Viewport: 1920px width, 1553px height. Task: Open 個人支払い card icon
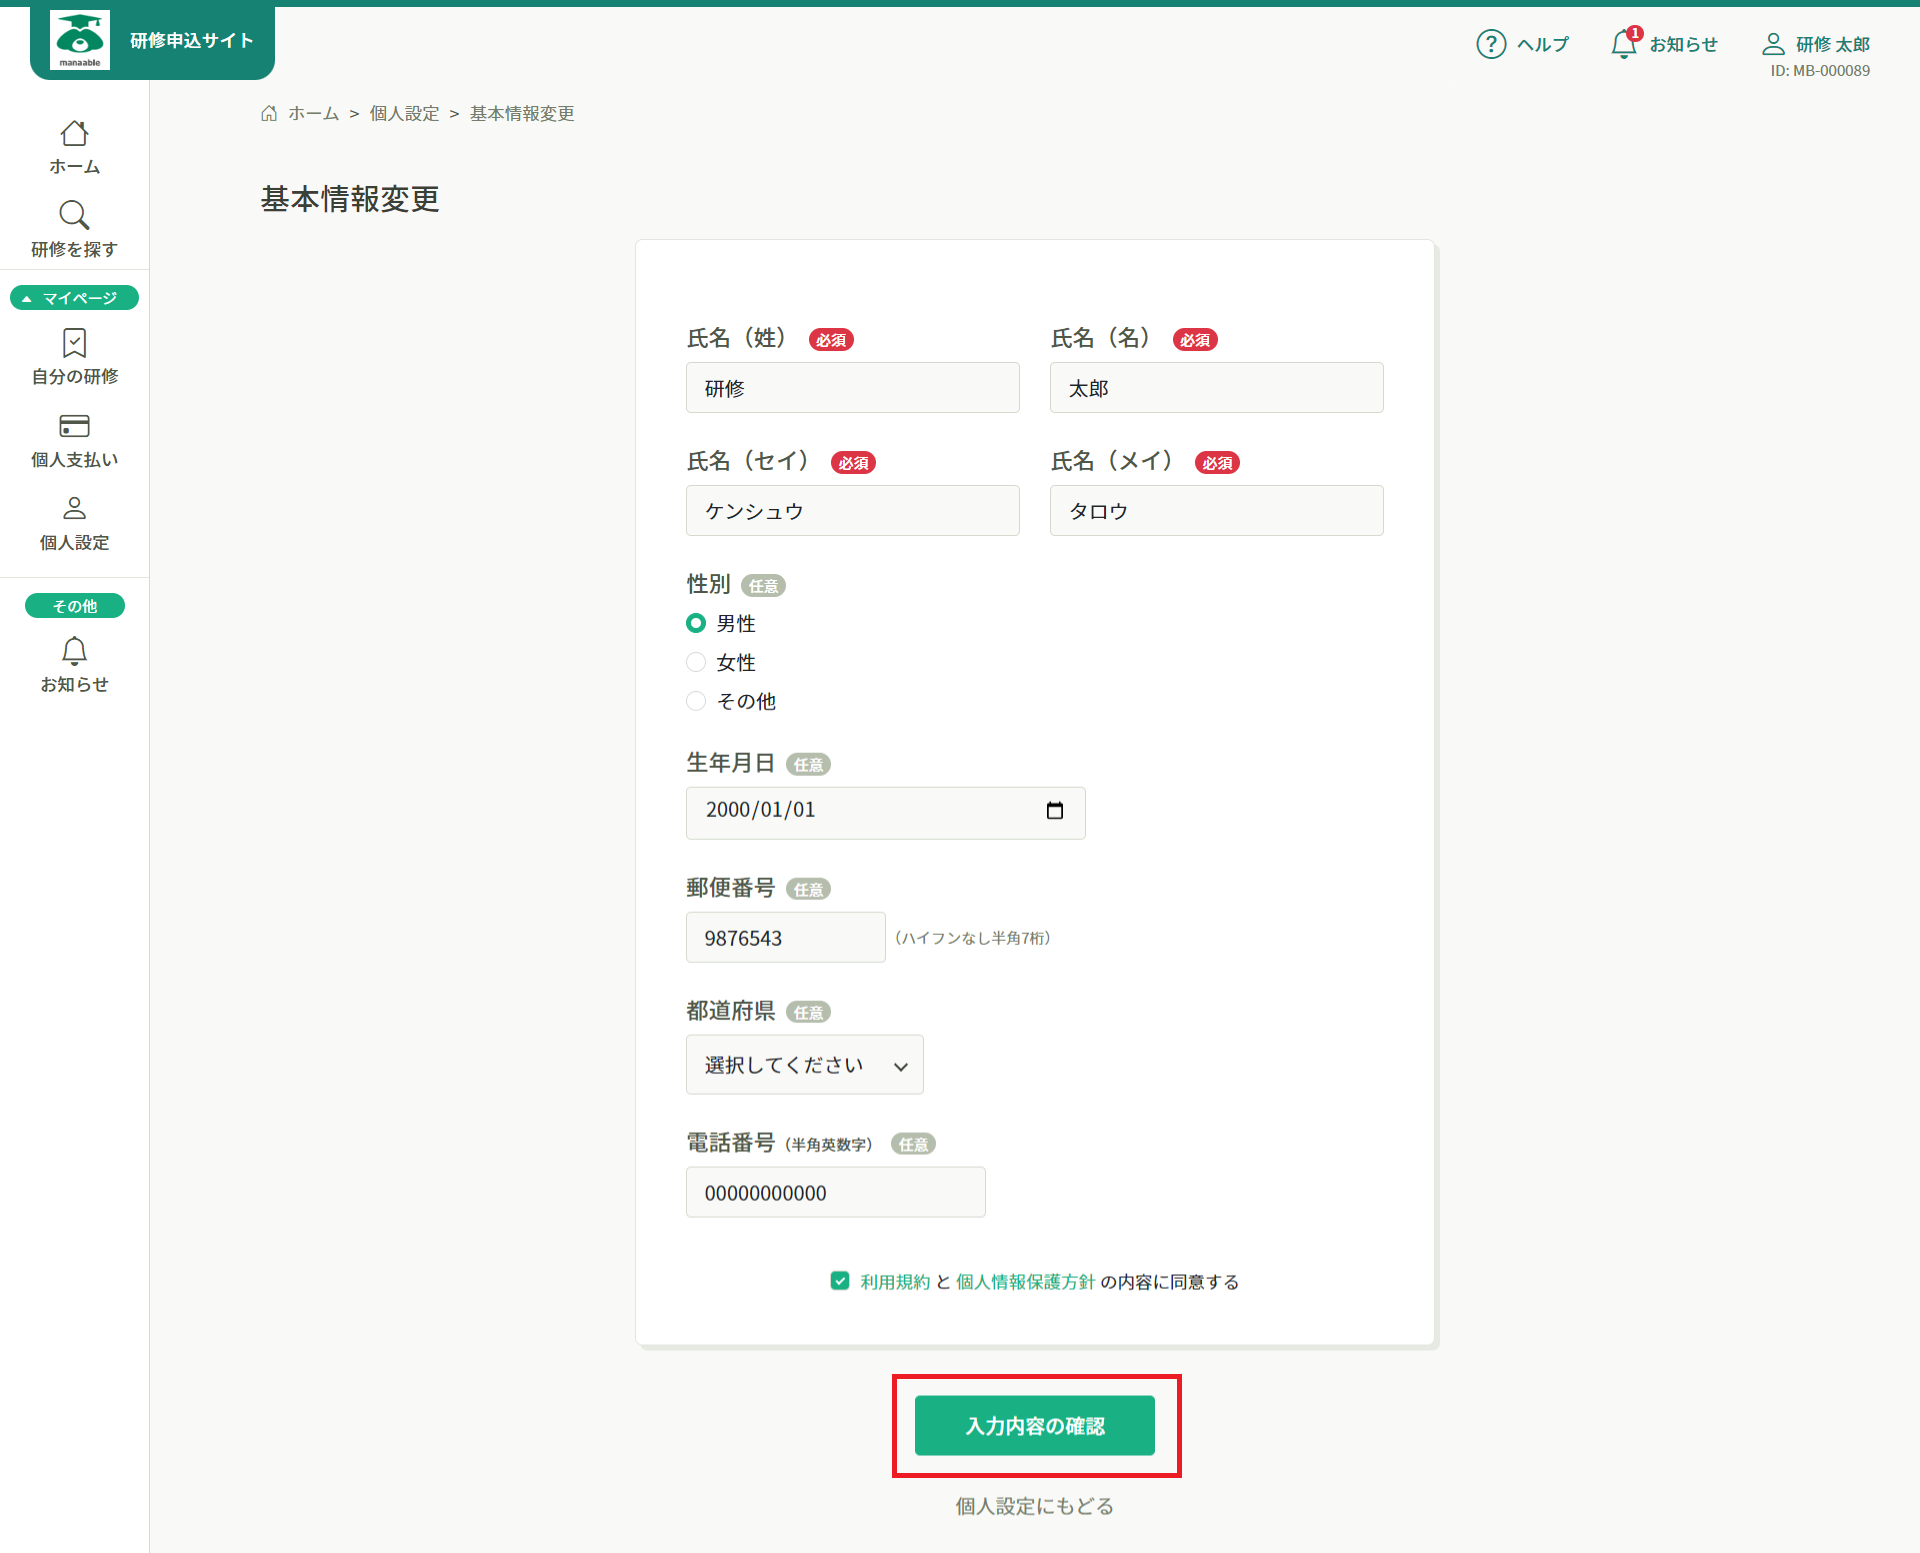coord(74,426)
